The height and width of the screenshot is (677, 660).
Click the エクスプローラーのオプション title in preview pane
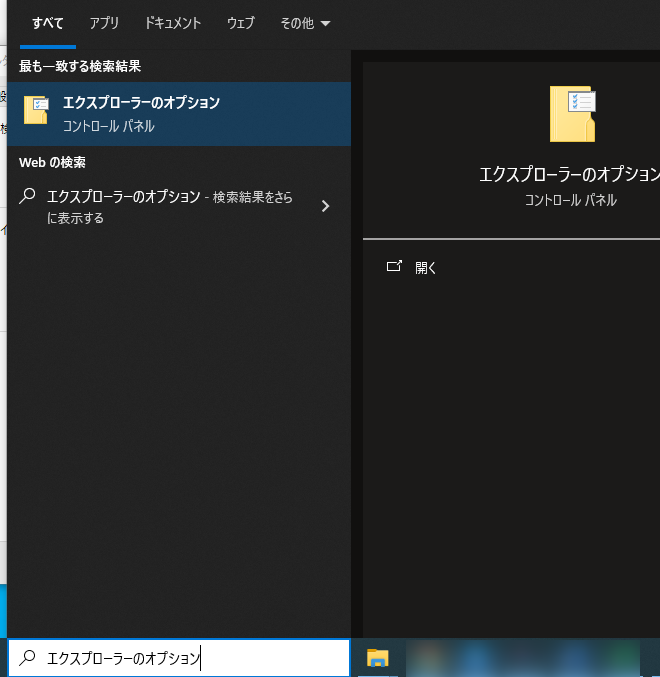coord(569,174)
